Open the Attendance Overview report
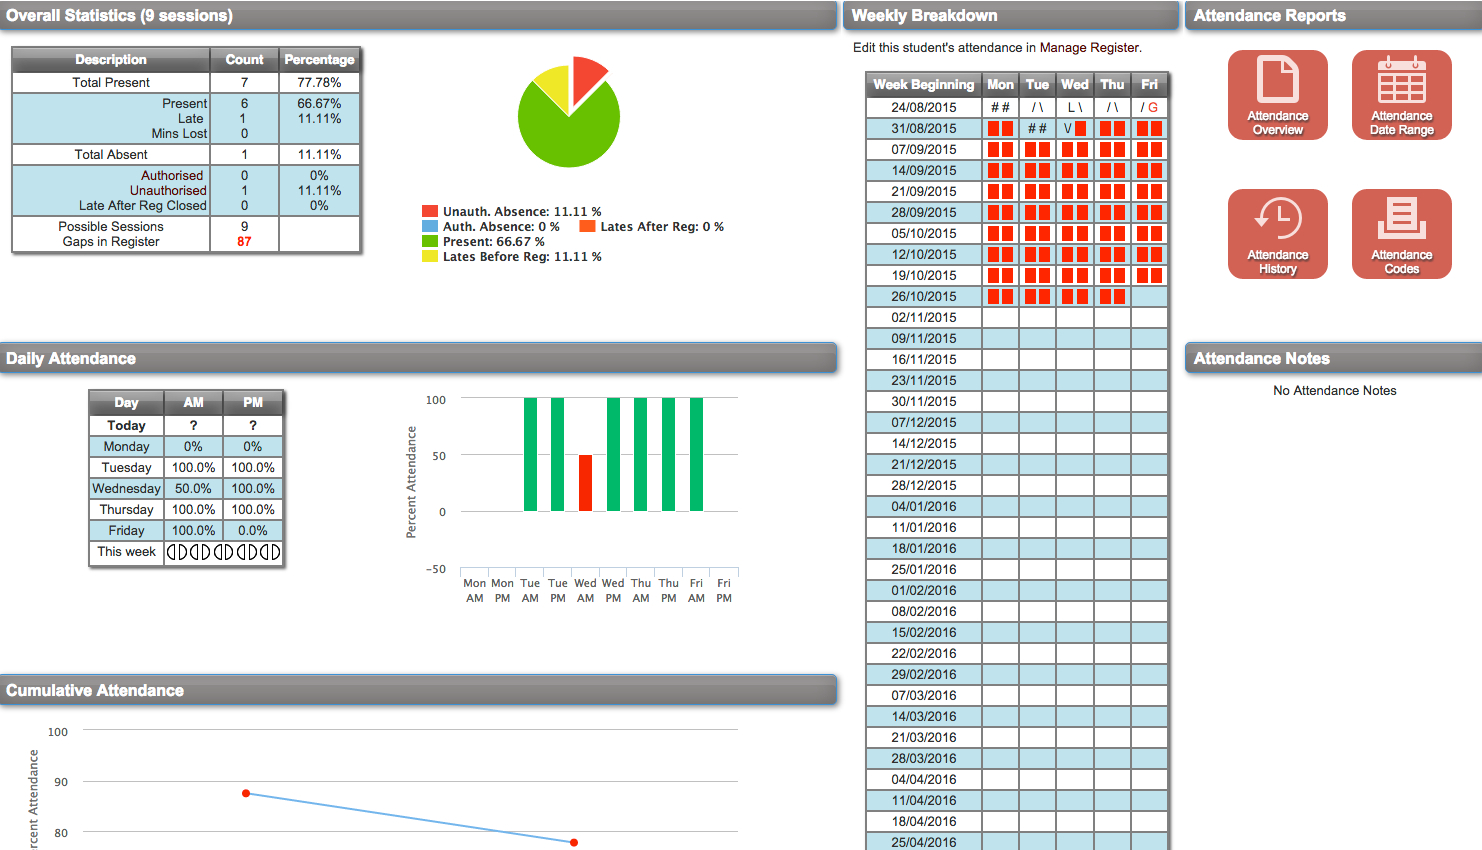 tap(1278, 94)
